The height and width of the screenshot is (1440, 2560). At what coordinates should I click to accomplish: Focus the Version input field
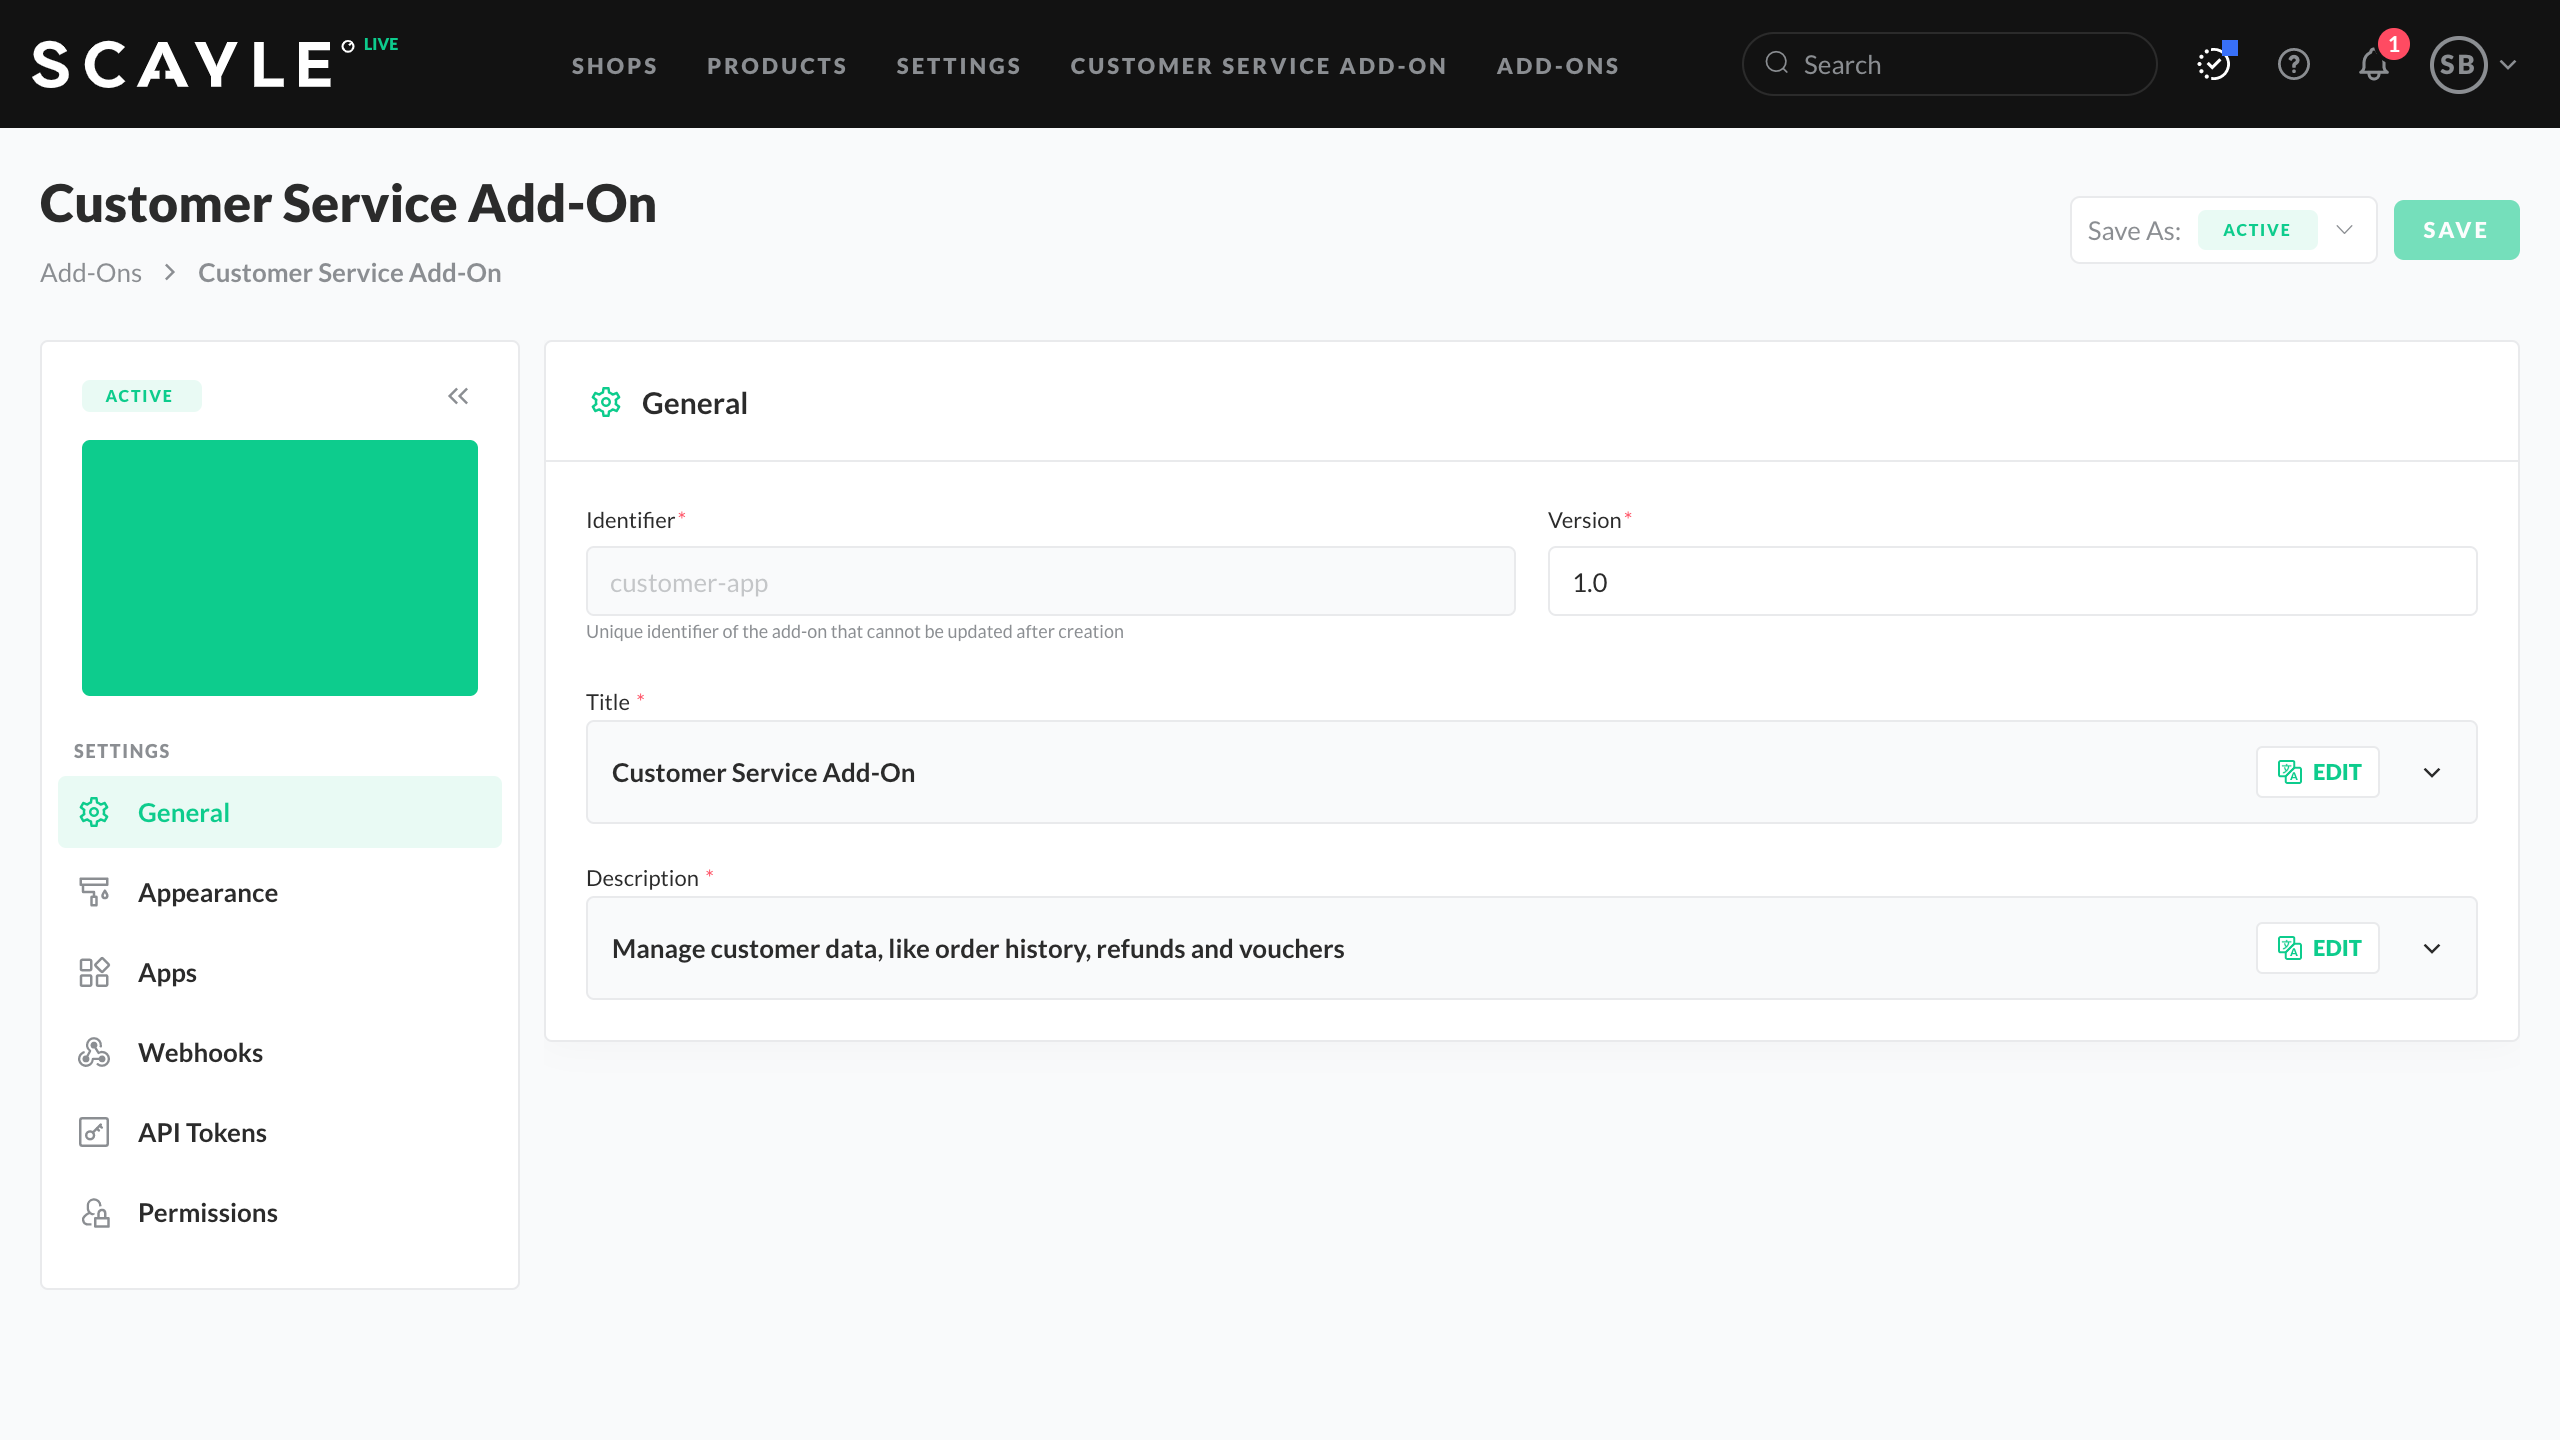[2011, 582]
